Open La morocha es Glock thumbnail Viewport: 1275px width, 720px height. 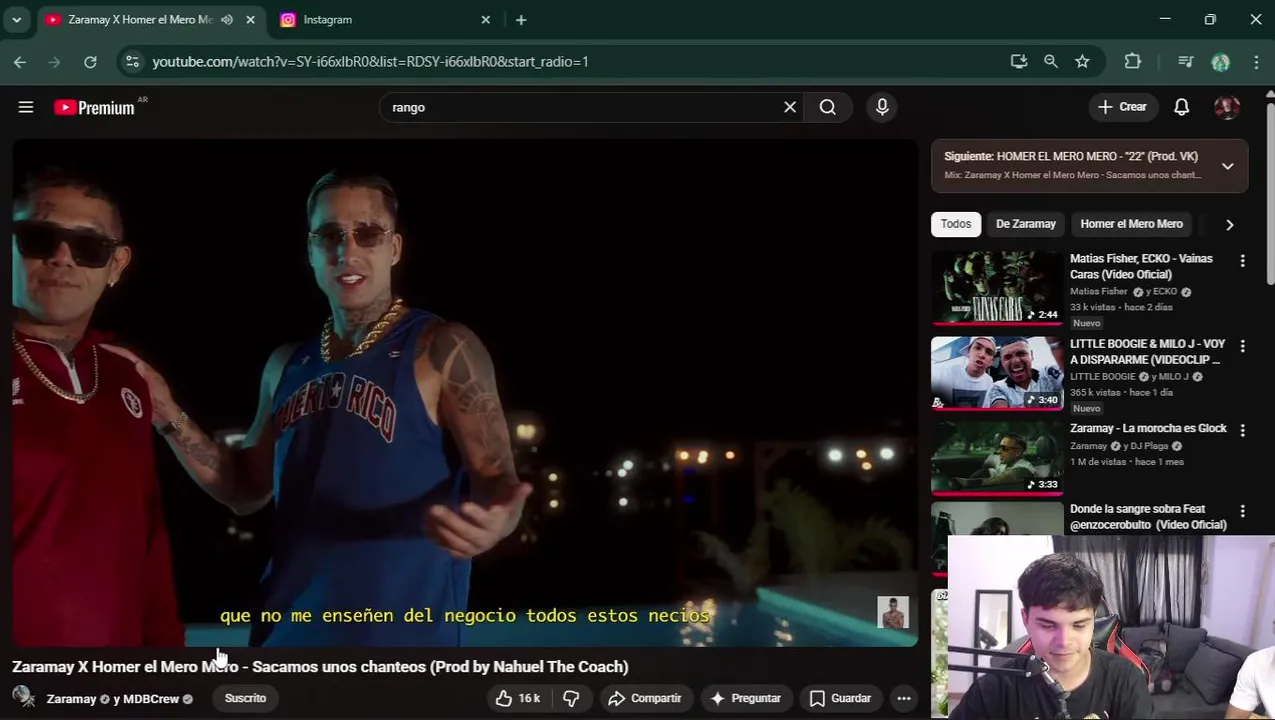997,457
